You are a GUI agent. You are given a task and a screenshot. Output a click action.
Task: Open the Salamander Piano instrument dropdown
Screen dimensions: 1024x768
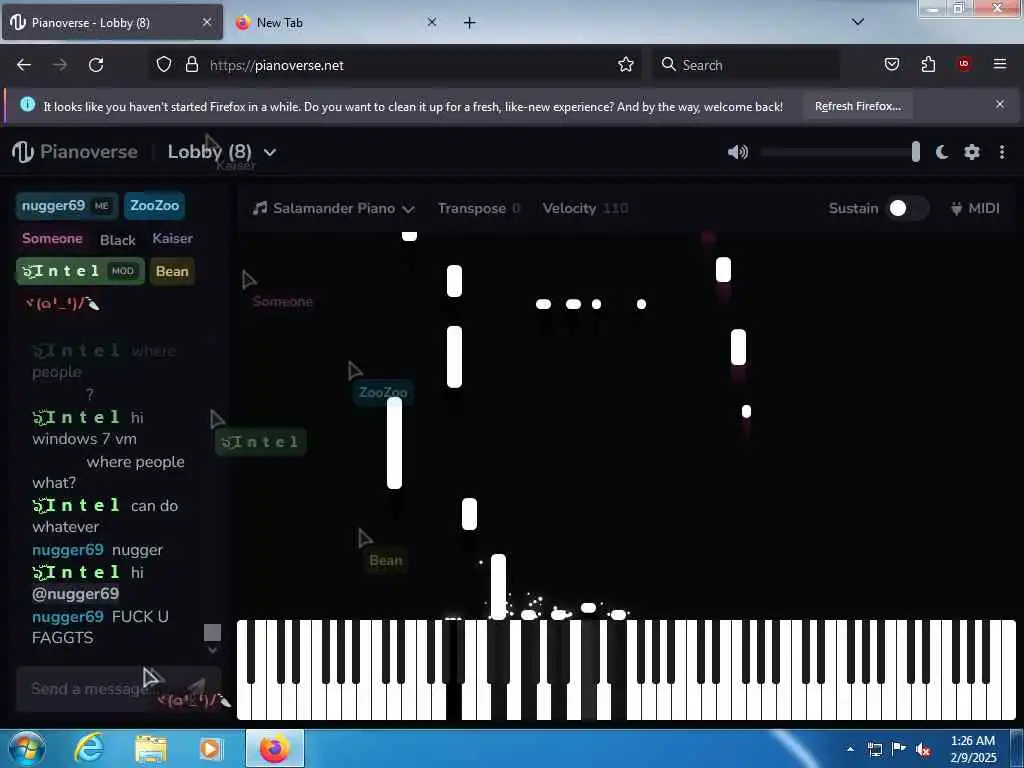click(x=334, y=208)
